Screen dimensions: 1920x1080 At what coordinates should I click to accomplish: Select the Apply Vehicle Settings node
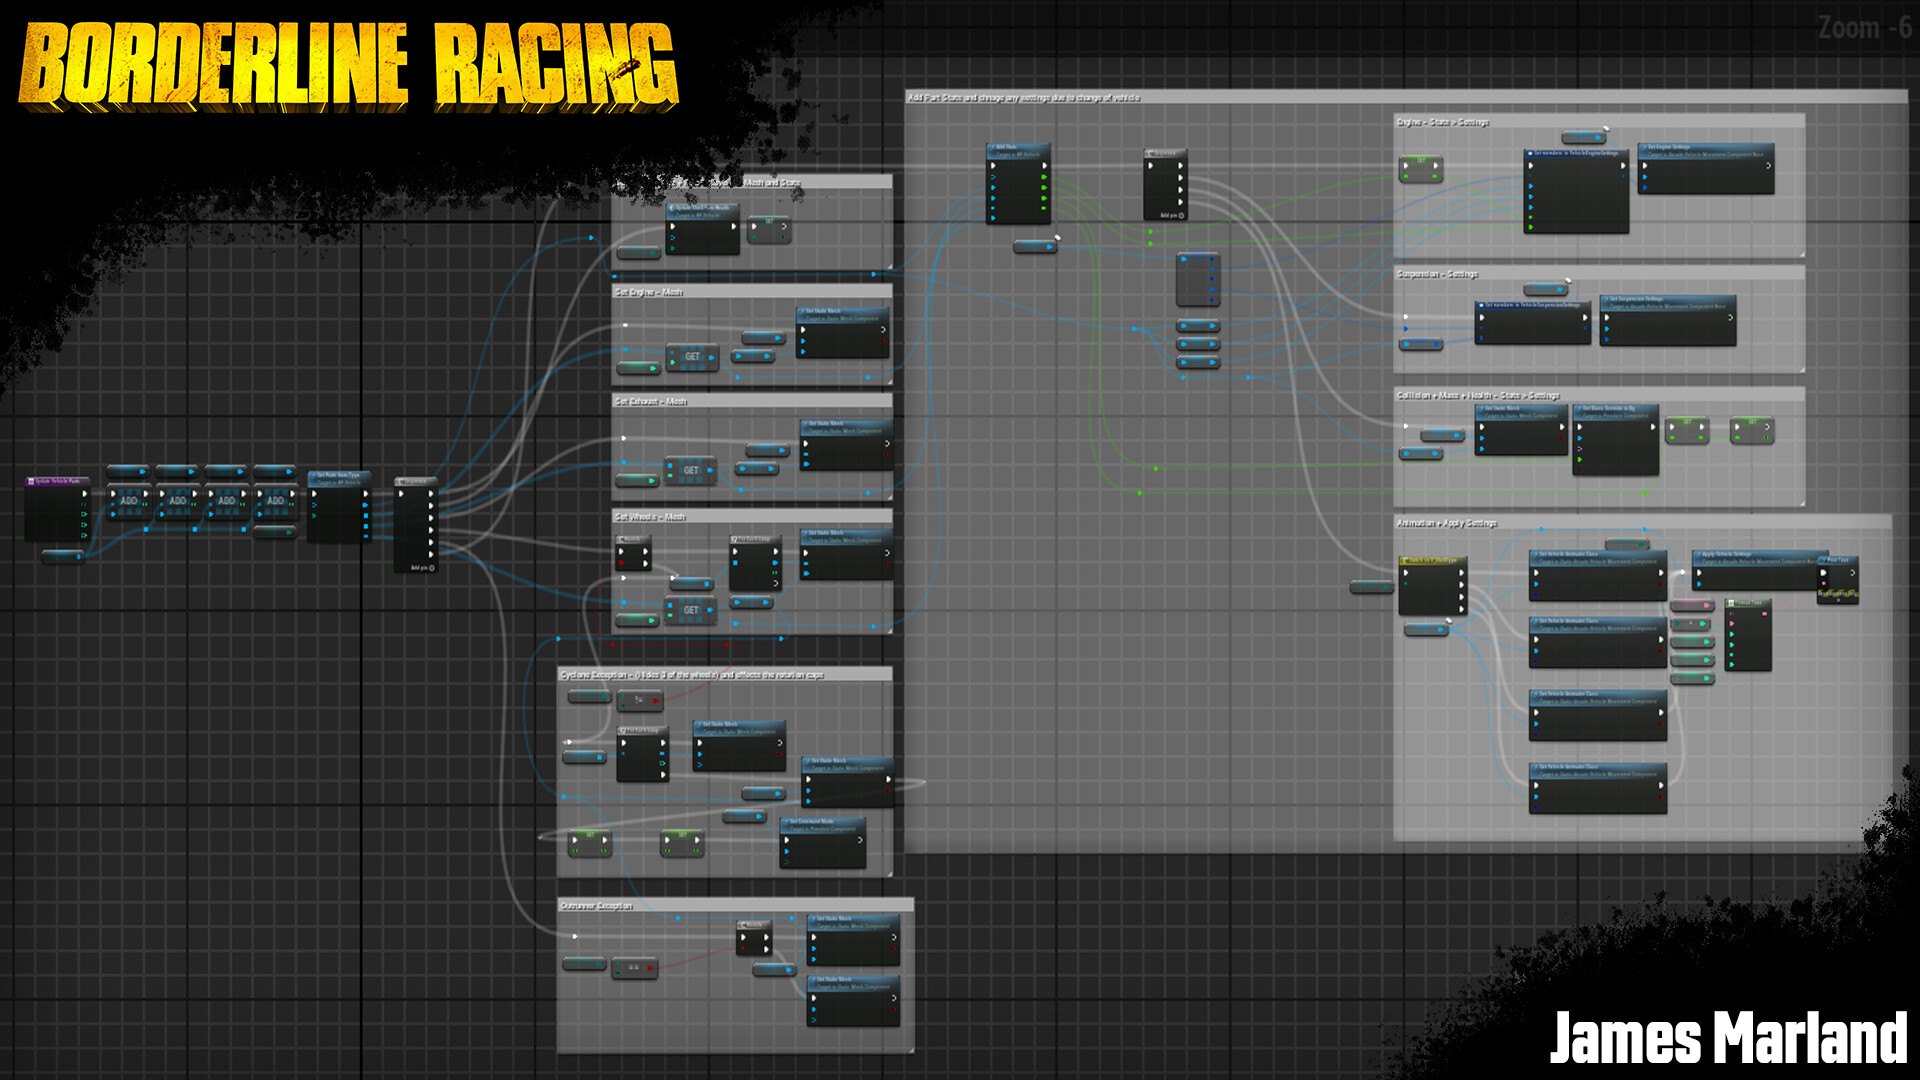1755,570
